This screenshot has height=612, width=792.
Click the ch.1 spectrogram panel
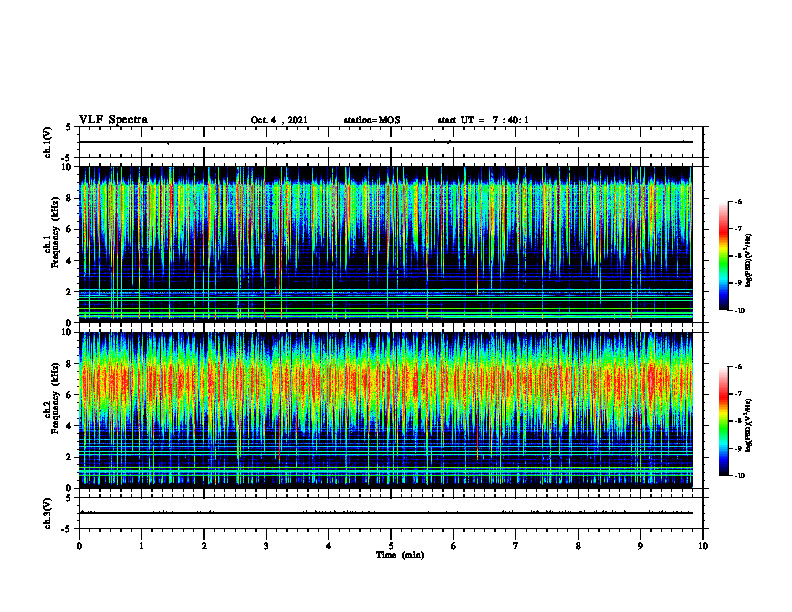[x=386, y=244]
